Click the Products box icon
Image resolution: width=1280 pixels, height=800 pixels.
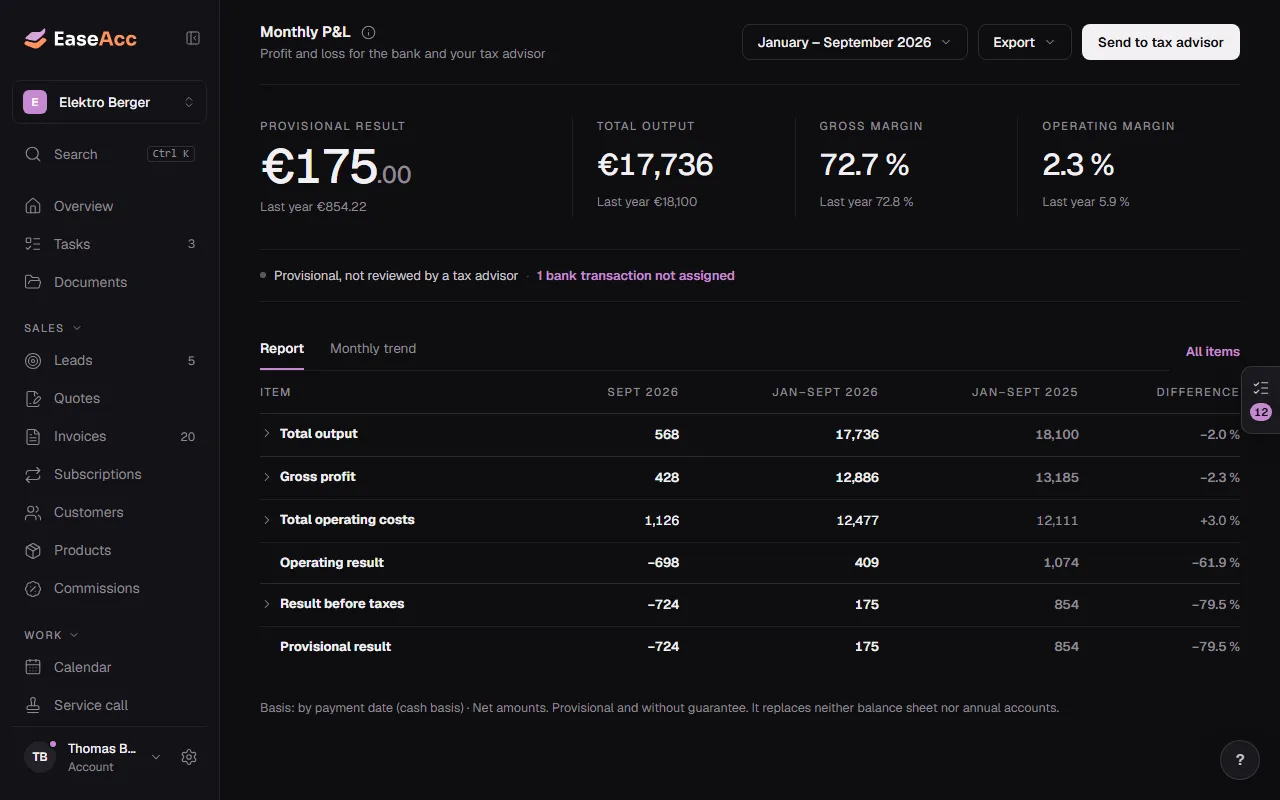(33, 550)
